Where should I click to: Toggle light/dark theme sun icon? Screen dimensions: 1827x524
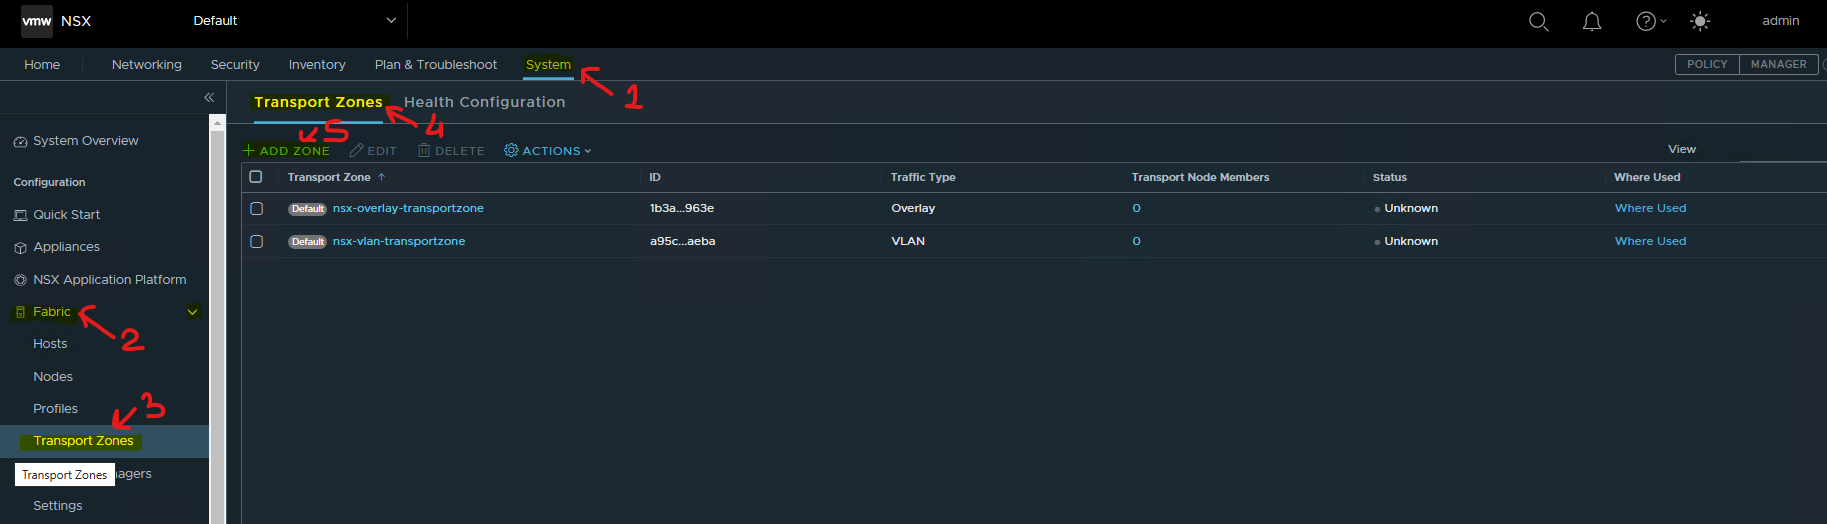(1700, 21)
